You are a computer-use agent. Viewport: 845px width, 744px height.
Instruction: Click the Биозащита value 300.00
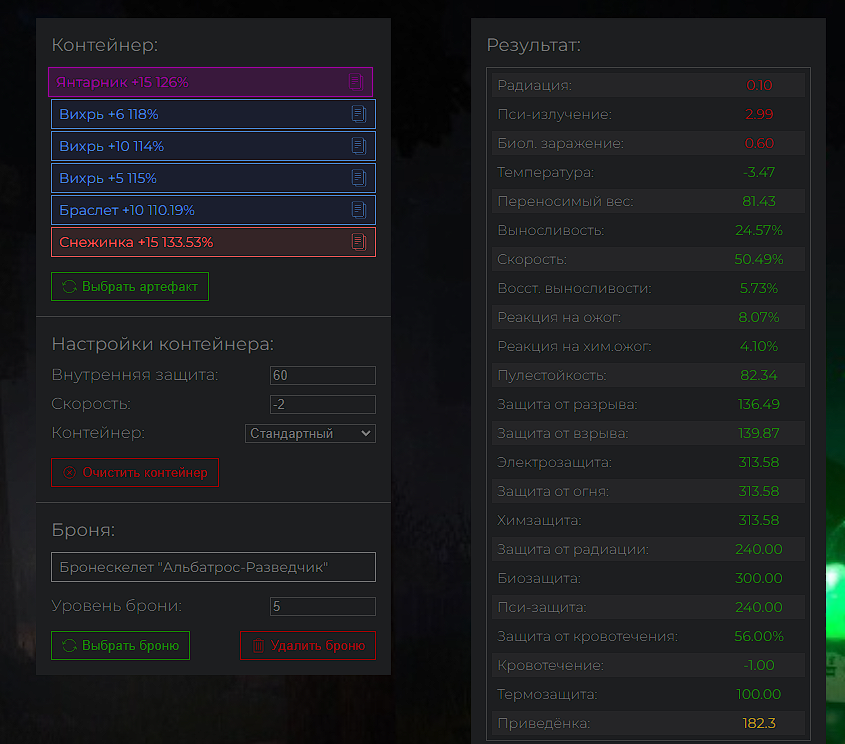coord(759,578)
